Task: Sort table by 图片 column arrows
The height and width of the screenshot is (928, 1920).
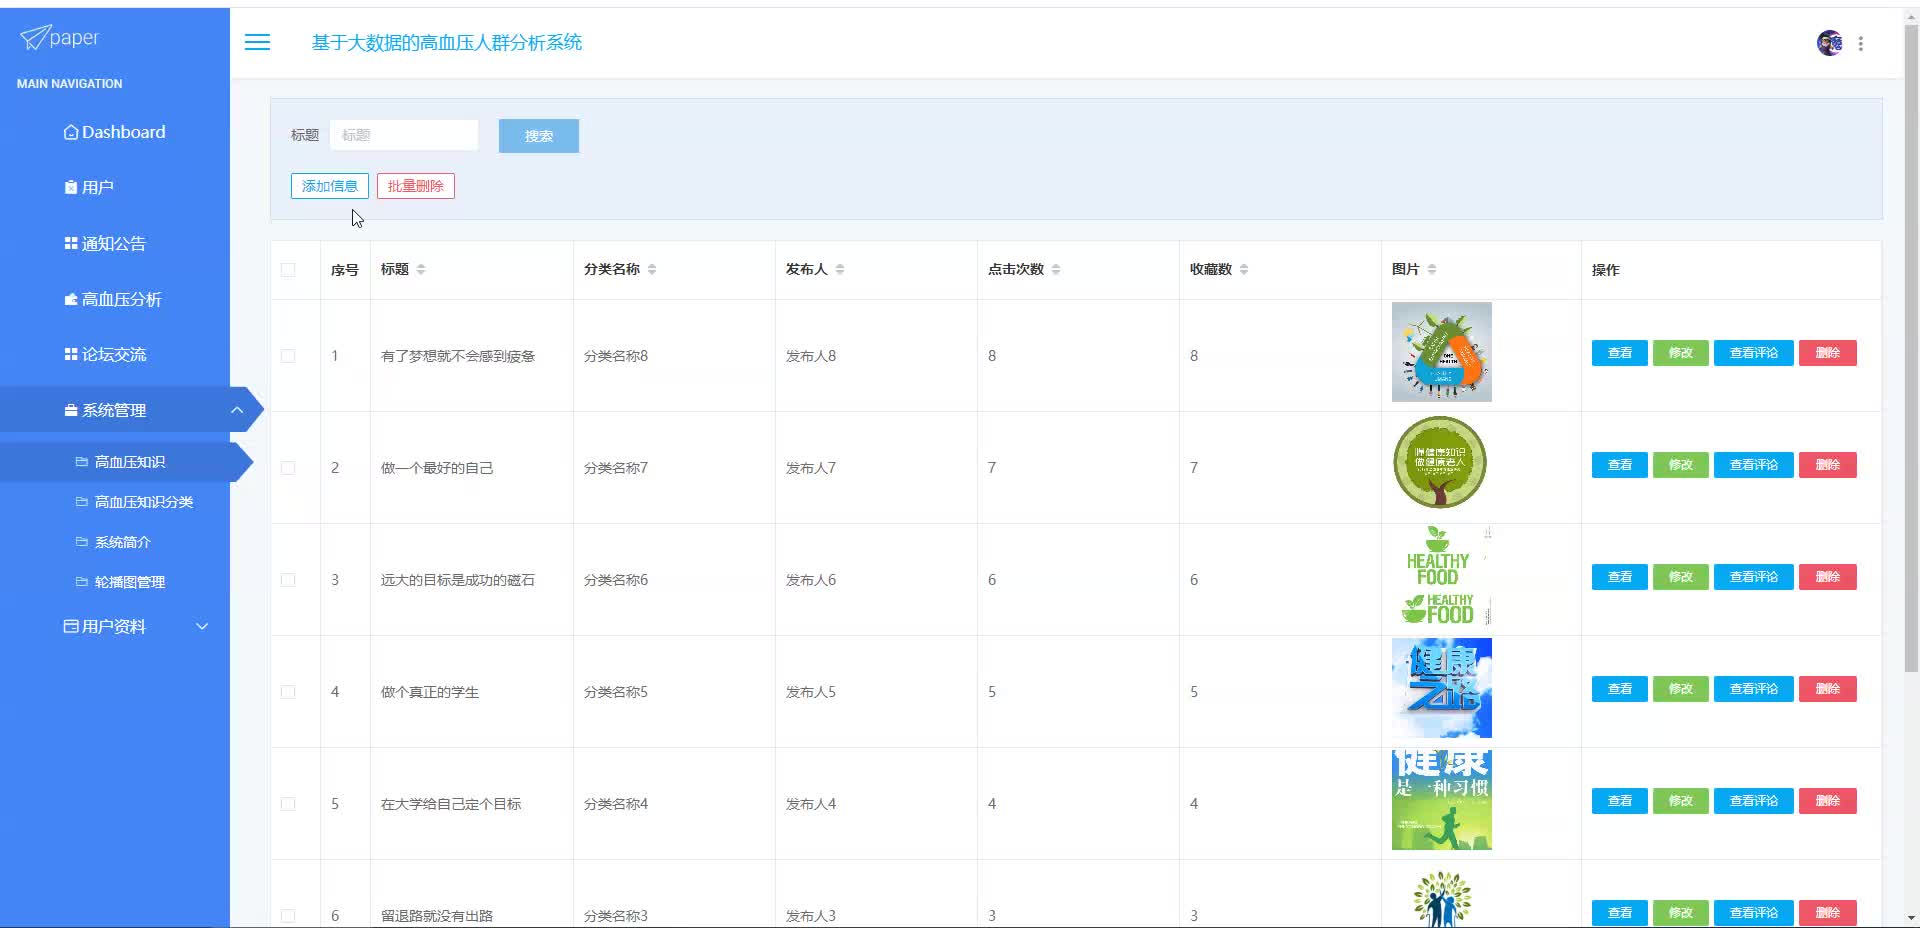Action: pos(1432,269)
